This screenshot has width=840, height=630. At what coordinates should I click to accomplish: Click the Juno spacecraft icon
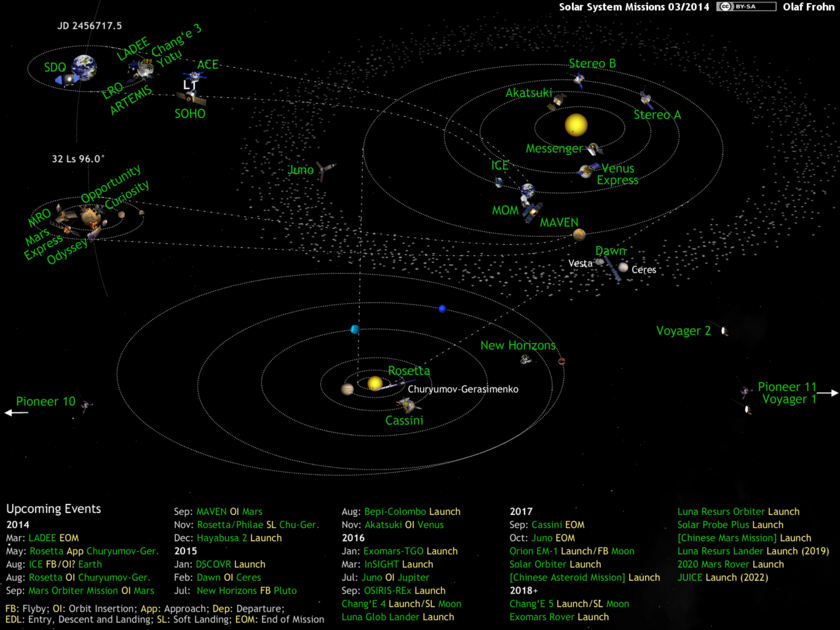click(x=325, y=171)
